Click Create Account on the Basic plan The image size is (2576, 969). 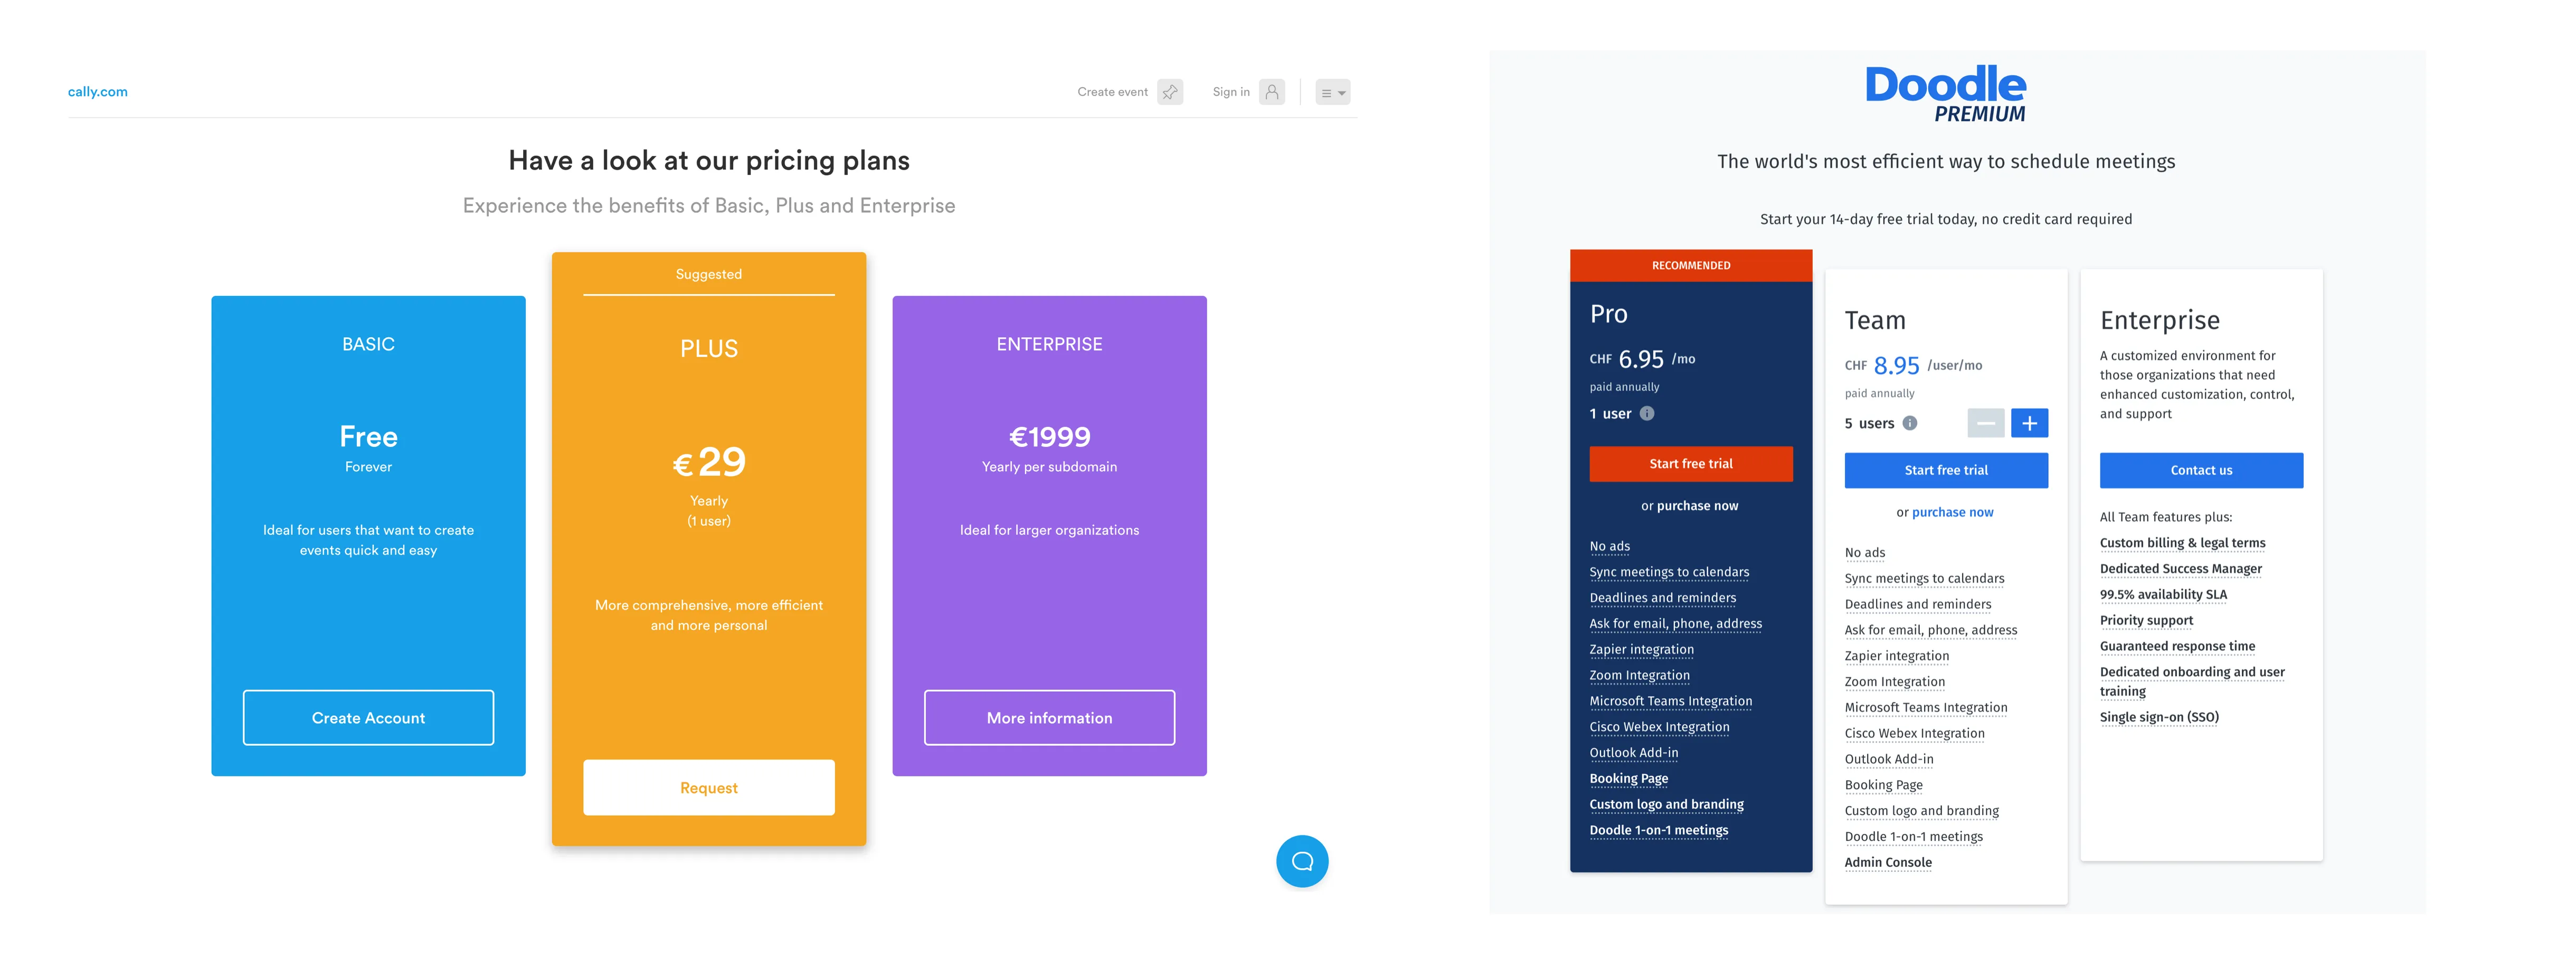pos(368,717)
